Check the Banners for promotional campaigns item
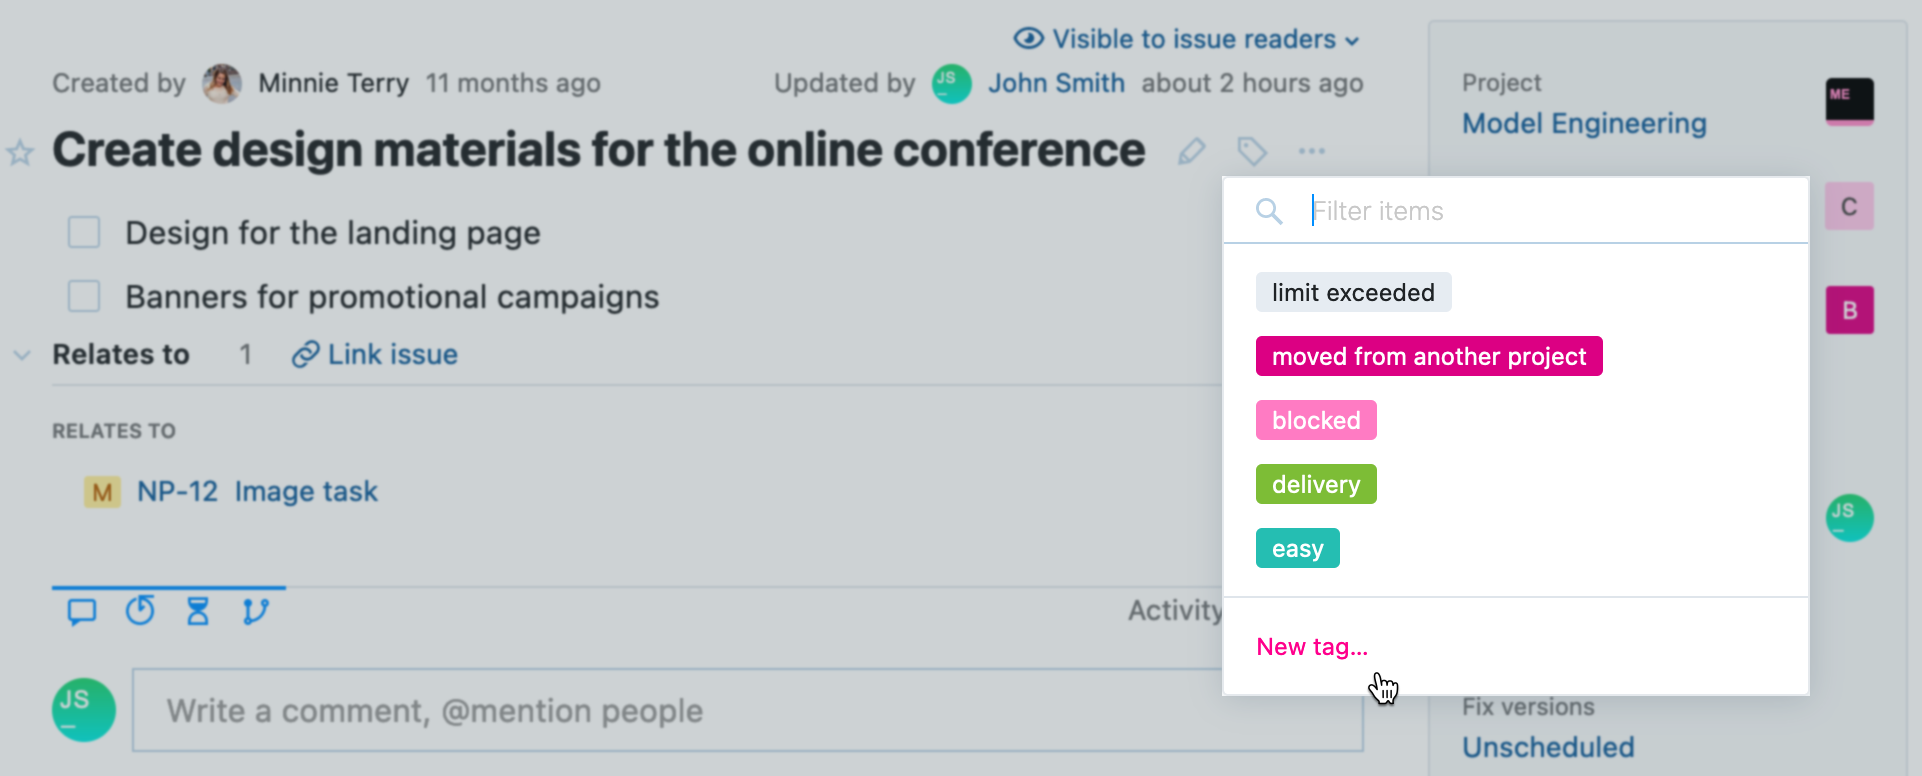Viewport: 1922px width, 776px height. click(84, 296)
